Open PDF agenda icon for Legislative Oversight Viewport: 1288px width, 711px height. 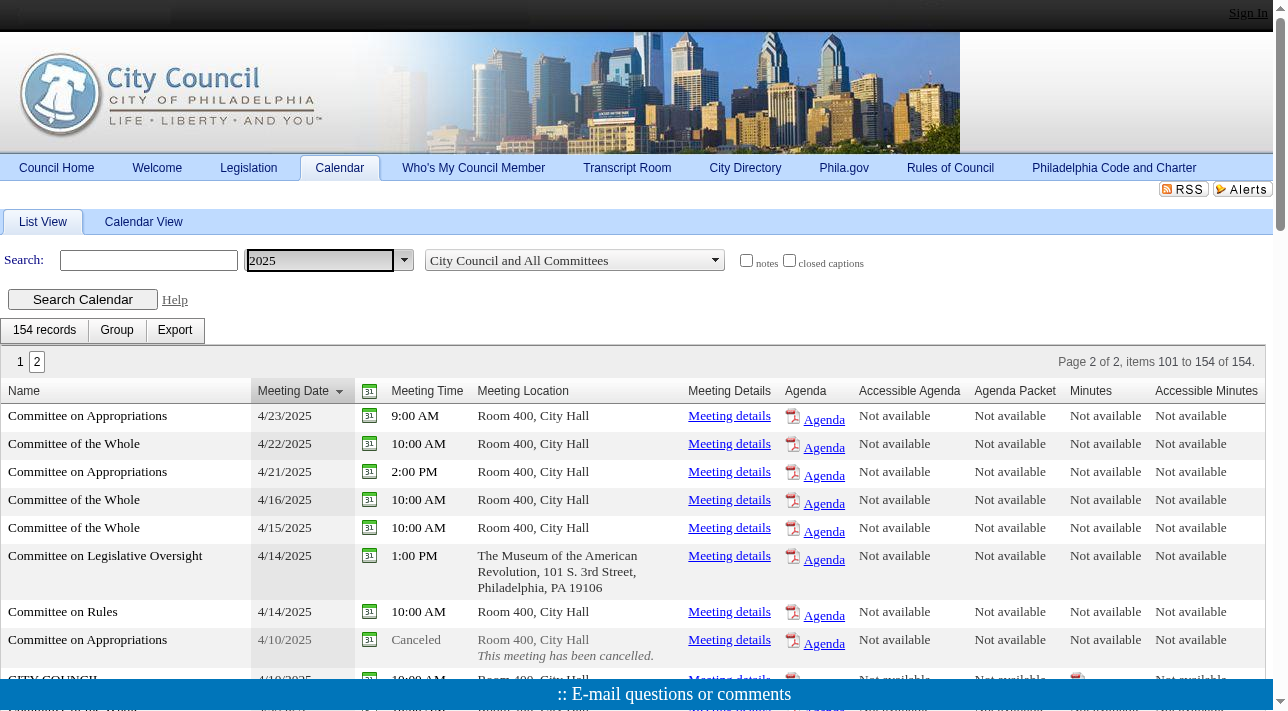[793, 557]
